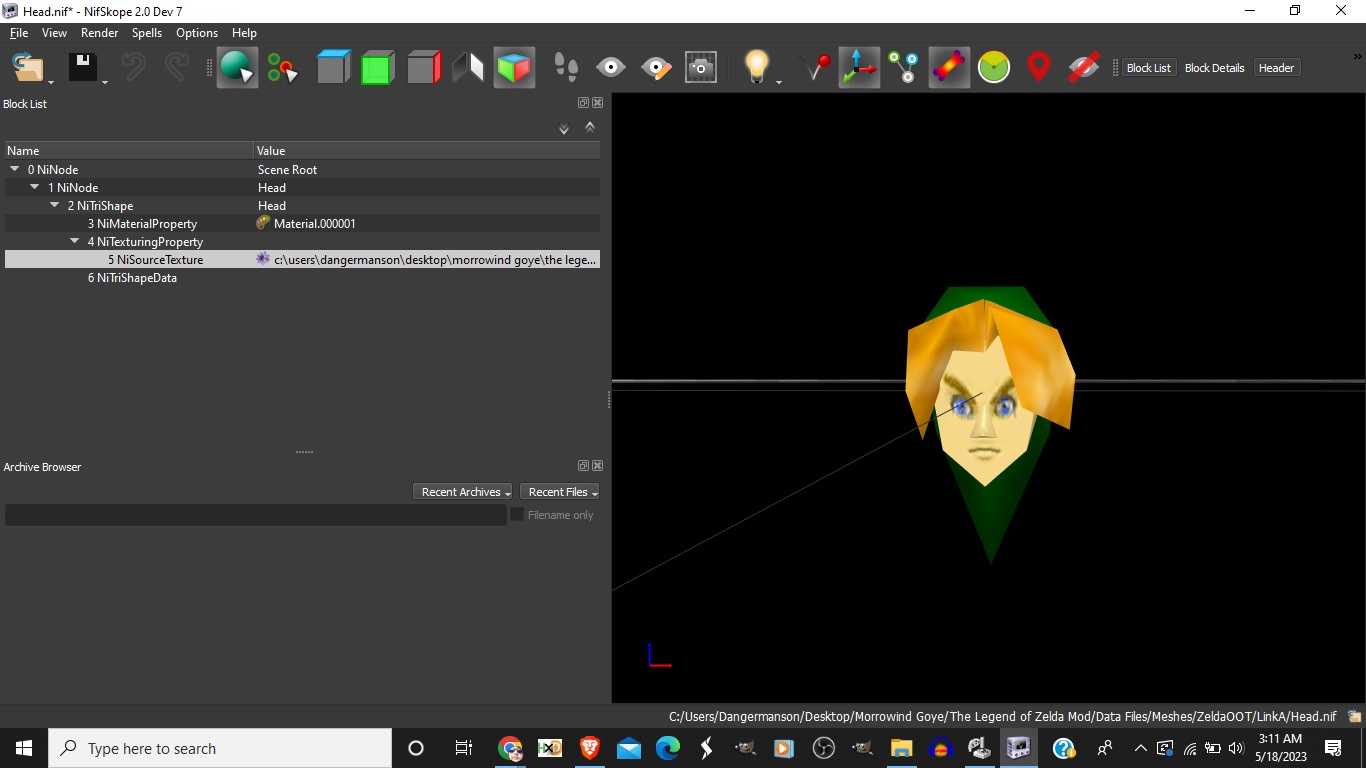This screenshot has width=1366, height=768.
Task: Float the Archive Browser panel
Action: [583, 466]
